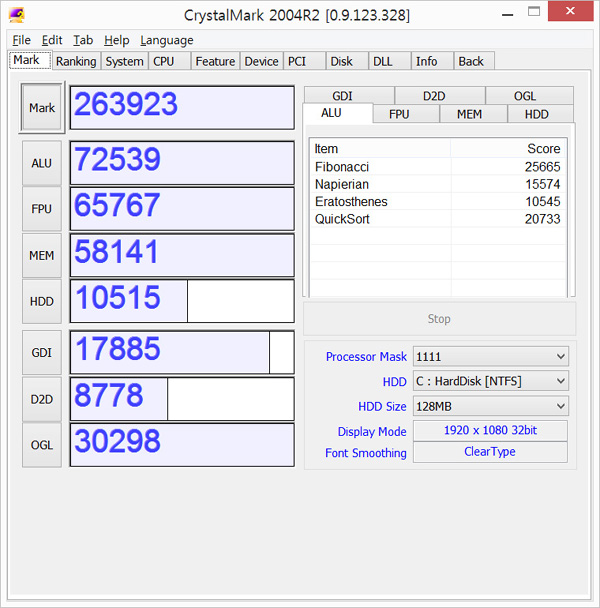Viewport: 600px width, 608px height.
Task: Run the MEM benchmark button
Action: pyautogui.click(x=42, y=256)
